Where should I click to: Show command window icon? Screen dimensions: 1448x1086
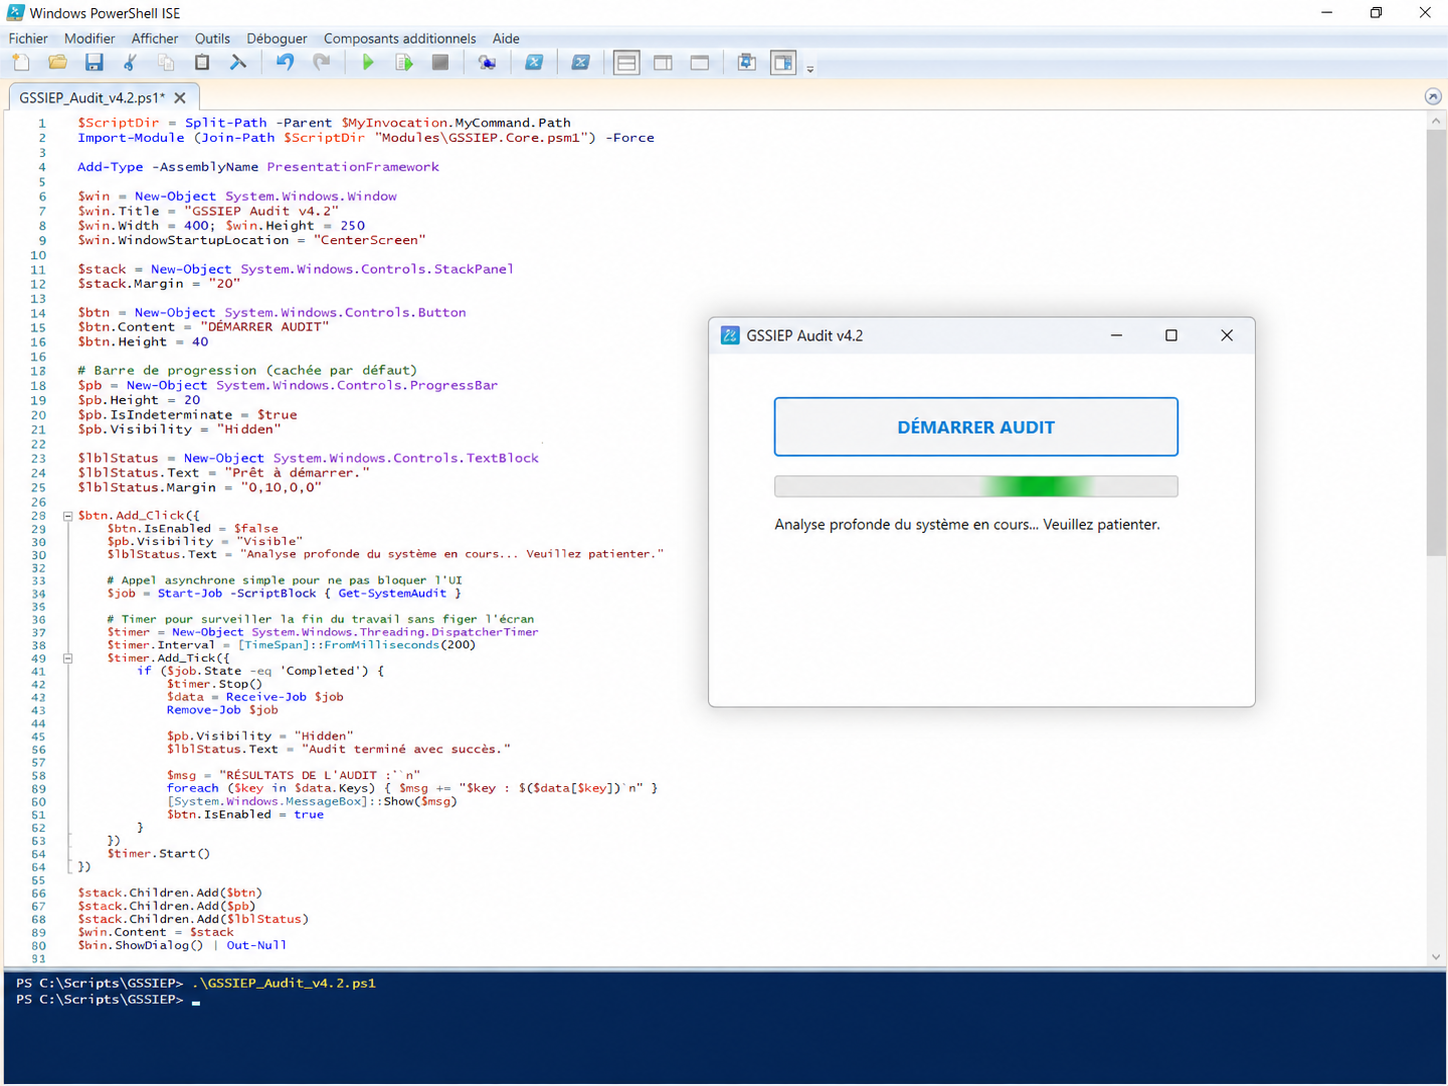(x=747, y=63)
